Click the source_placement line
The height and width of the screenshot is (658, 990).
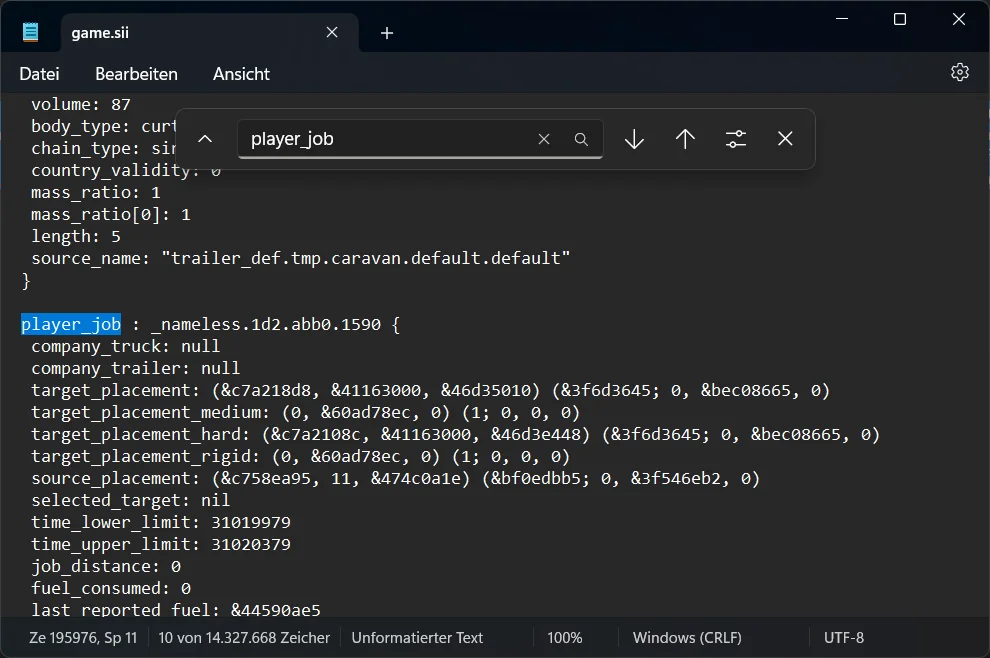(x=395, y=479)
